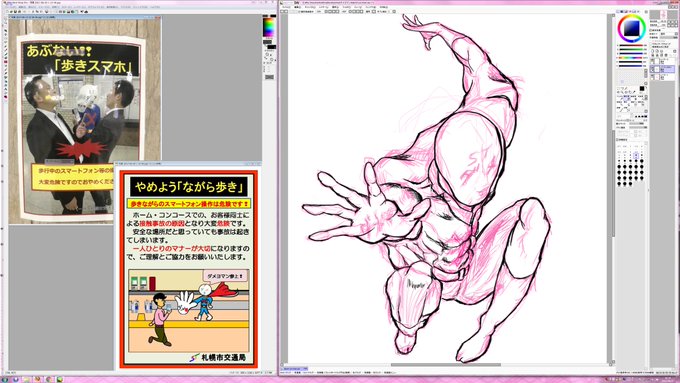Viewport: 680px width, 383px height.
Task: Toggle visibility of the highlighted SAI layer
Action: pyautogui.click(x=652, y=68)
